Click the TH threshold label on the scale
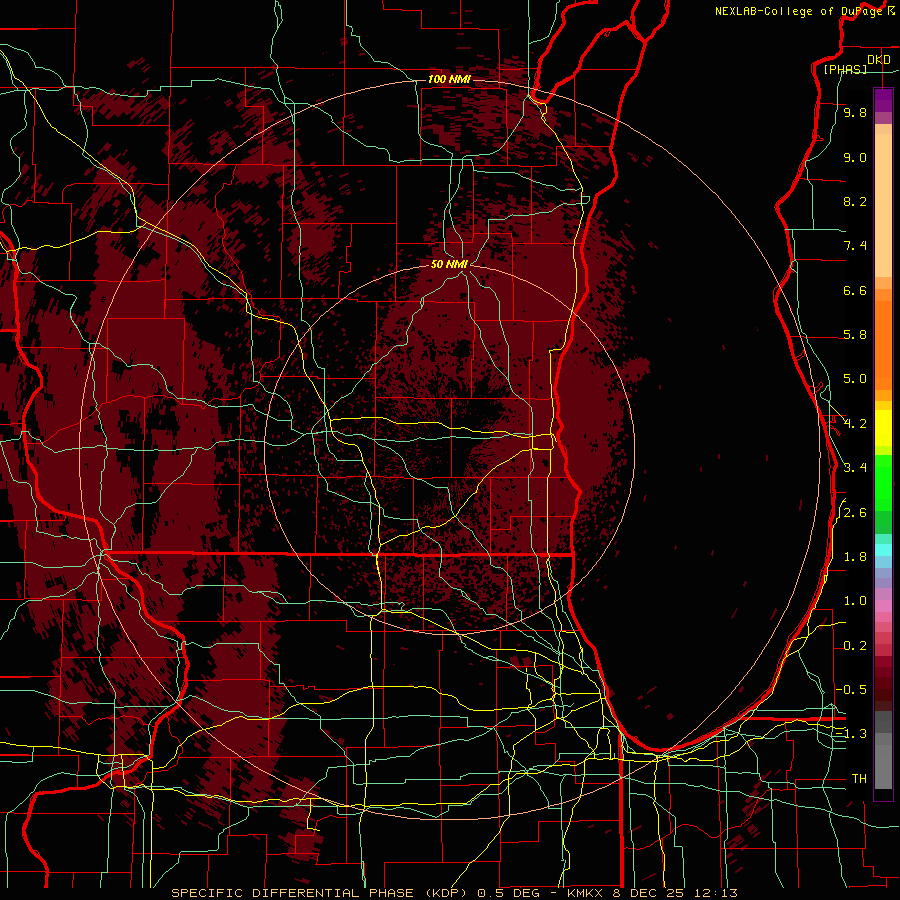This screenshot has height=900, width=900. point(859,779)
